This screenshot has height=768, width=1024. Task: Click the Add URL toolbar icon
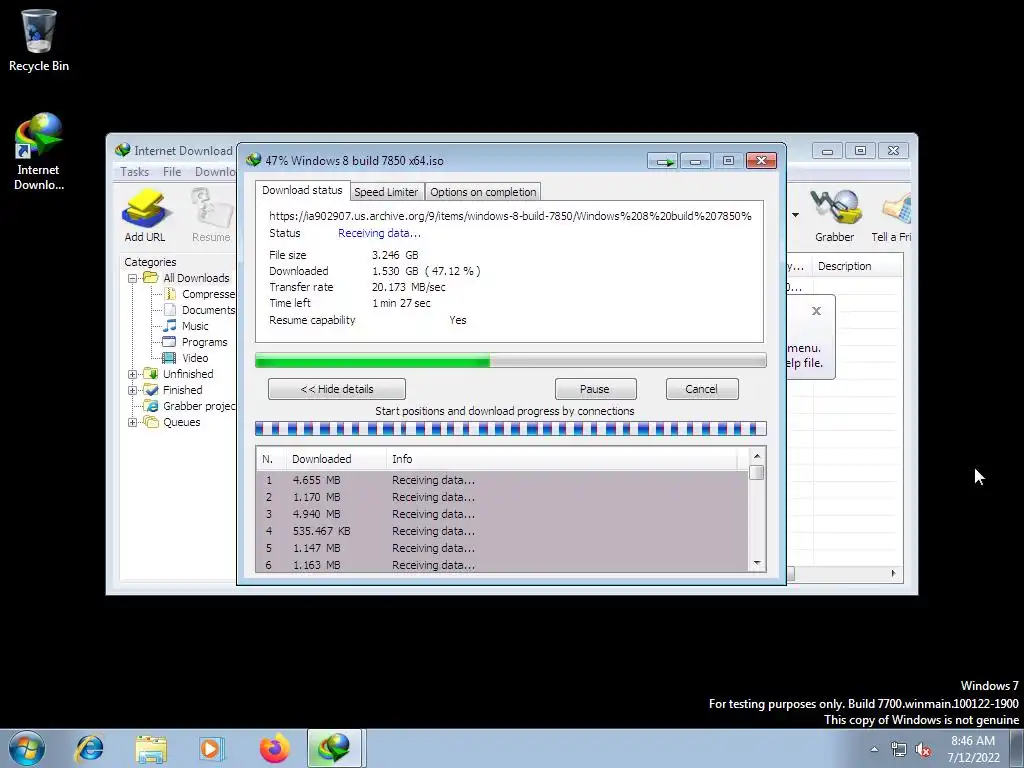[x=145, y=216]
